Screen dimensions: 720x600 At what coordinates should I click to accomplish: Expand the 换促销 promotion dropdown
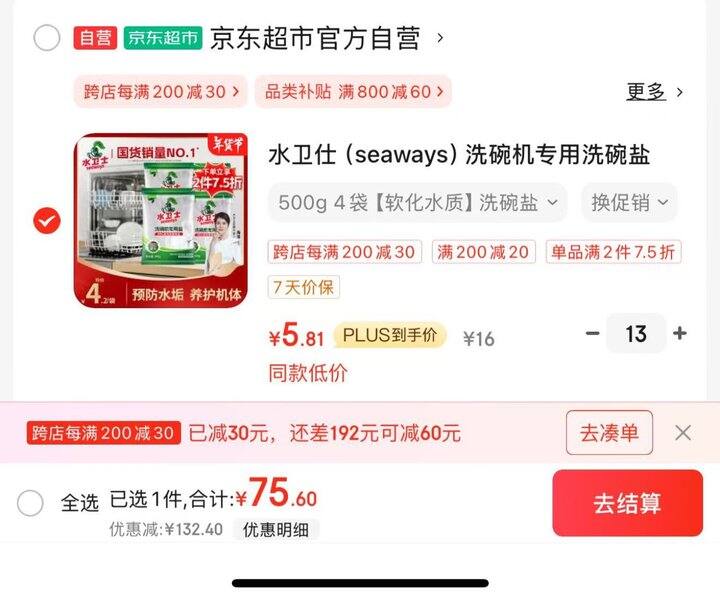point(630,202)
